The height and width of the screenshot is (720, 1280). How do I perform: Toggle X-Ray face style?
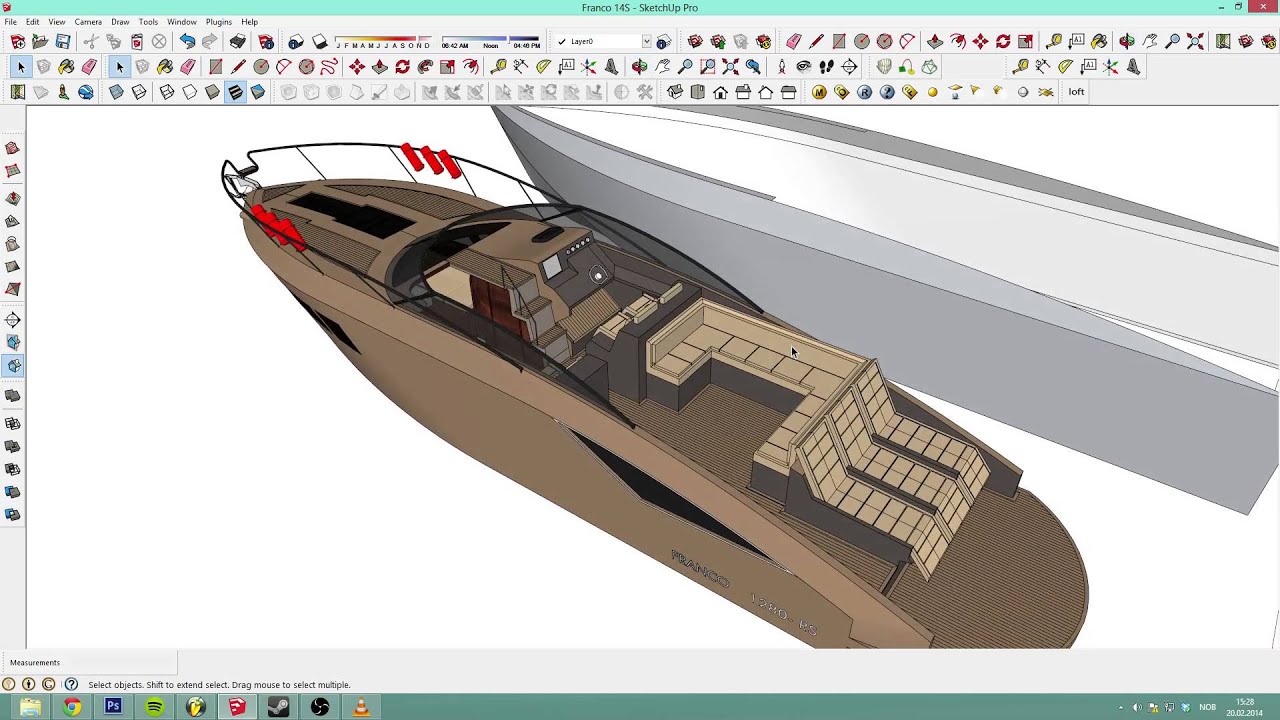116,92
